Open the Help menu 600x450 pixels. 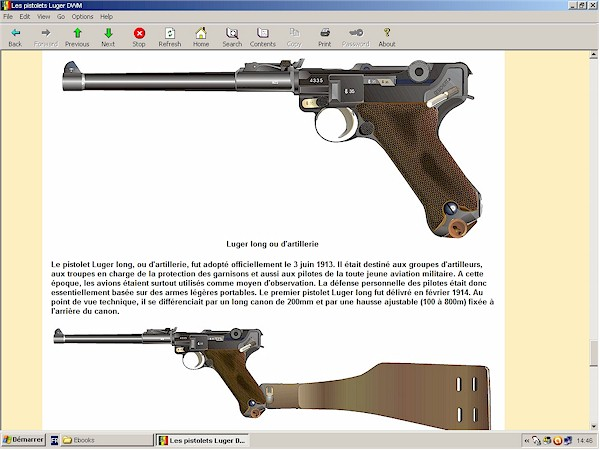click(106, 16)
